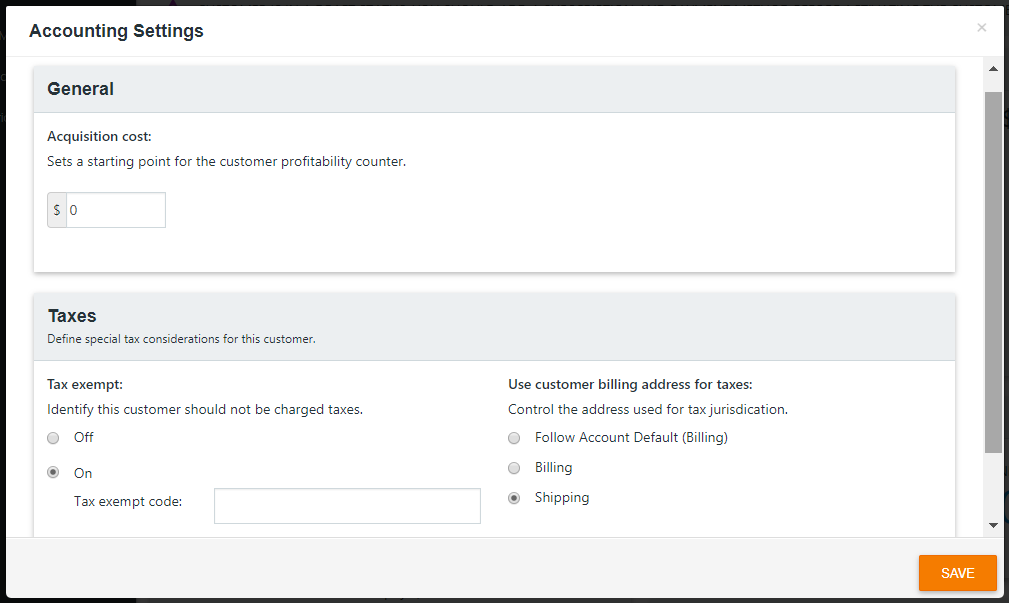Click 'Define special tax considerations' subtitle

coord(182,339)
